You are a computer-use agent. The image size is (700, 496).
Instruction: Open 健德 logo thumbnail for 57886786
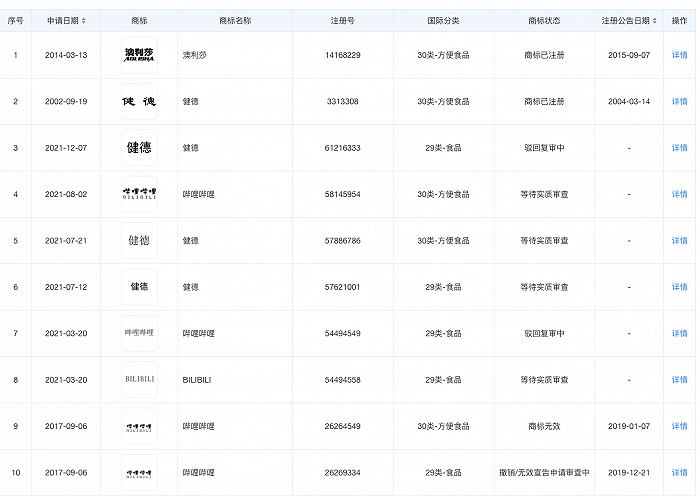[x=139, y=241]
